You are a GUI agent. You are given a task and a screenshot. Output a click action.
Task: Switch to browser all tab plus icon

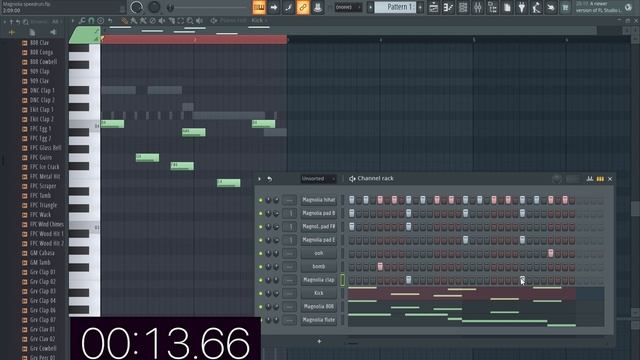pyautogui.click(x=11, y=32)
